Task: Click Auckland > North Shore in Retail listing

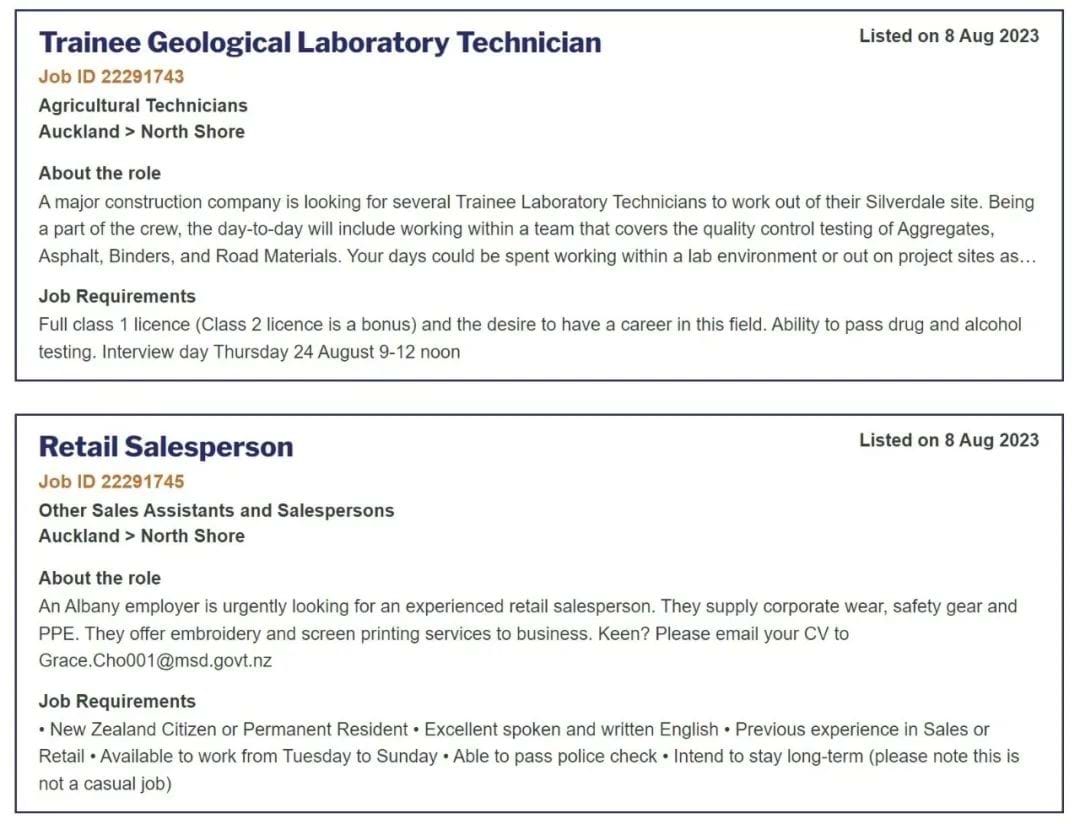Action: pyautogui.click(x=141, y=536)
